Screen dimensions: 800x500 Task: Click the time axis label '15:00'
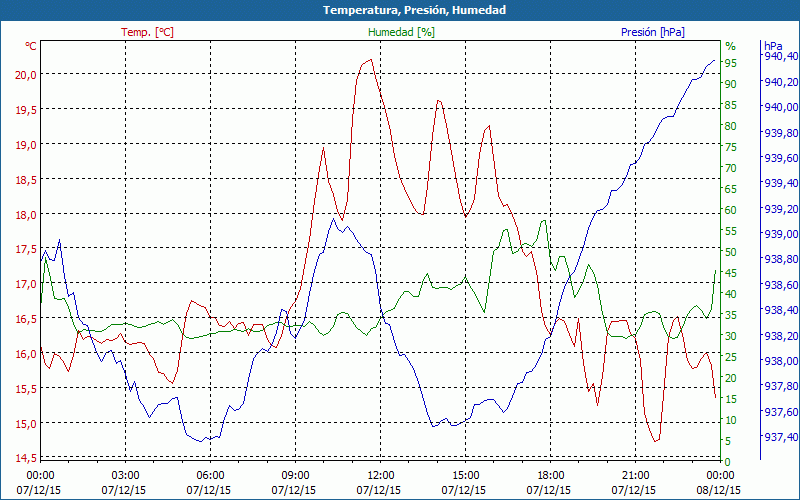coord(465,476)
